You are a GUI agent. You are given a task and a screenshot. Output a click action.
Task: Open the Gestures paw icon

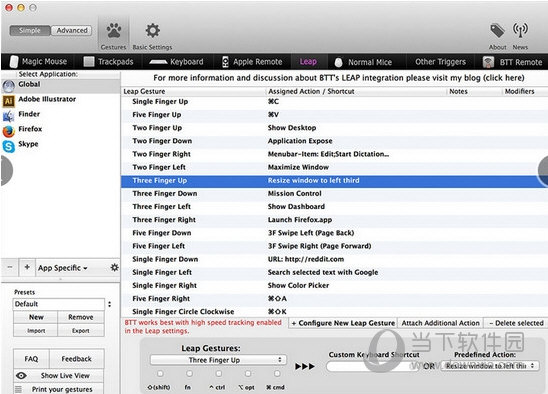pos(114,31)
